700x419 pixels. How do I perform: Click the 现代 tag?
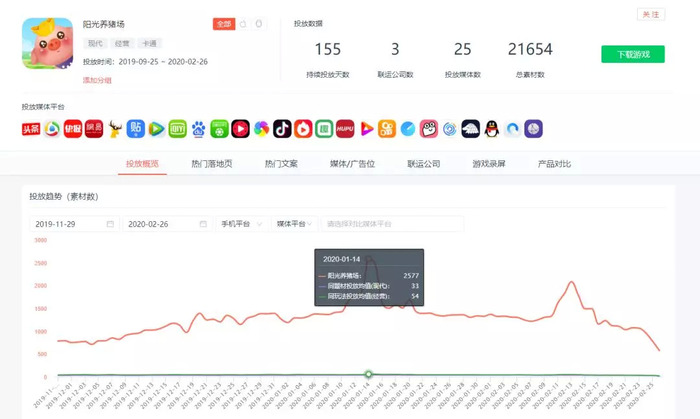point(95,43)
